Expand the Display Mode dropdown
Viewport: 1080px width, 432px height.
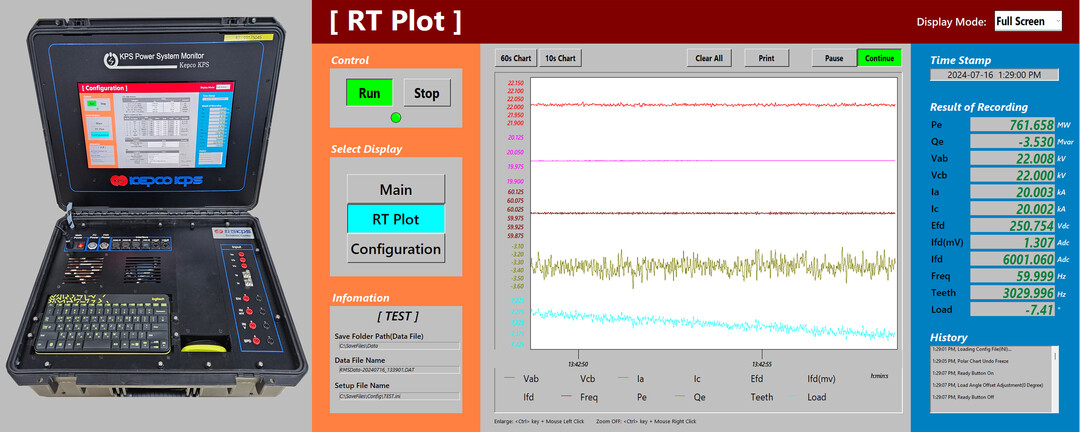1028,21
